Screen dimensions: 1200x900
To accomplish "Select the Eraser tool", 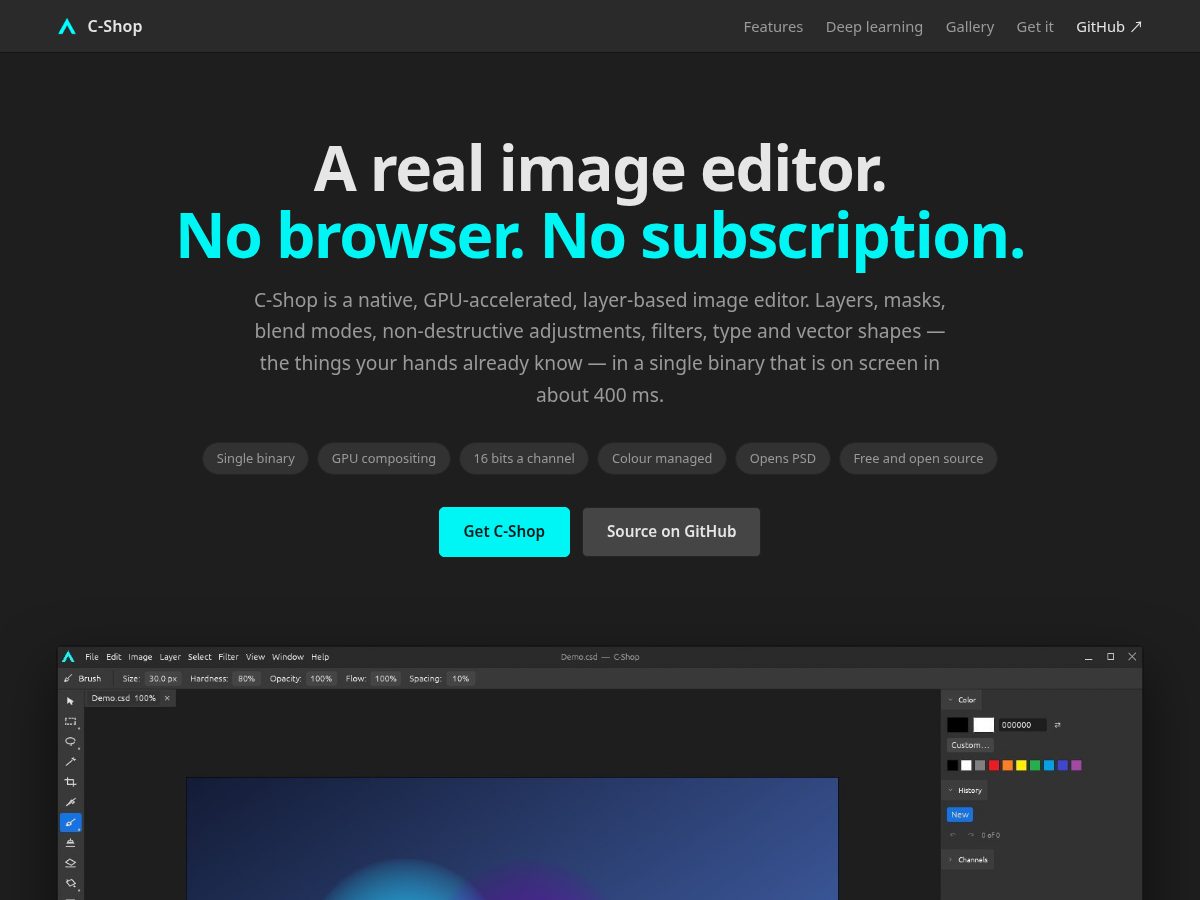I will click(70, 863).
